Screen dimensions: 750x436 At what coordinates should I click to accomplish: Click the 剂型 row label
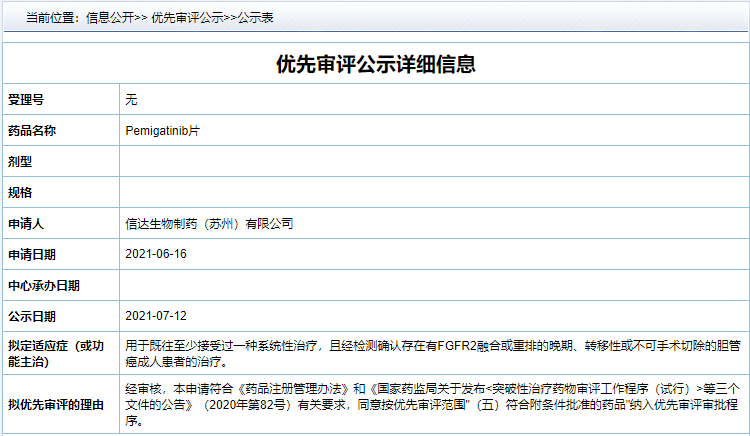click(x=21, y=162)
